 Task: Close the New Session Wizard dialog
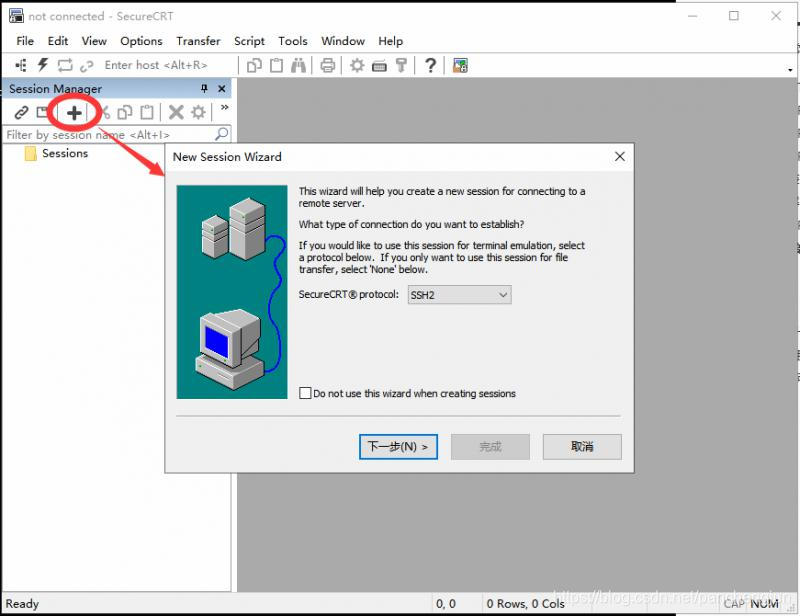[x=620, y=157]
